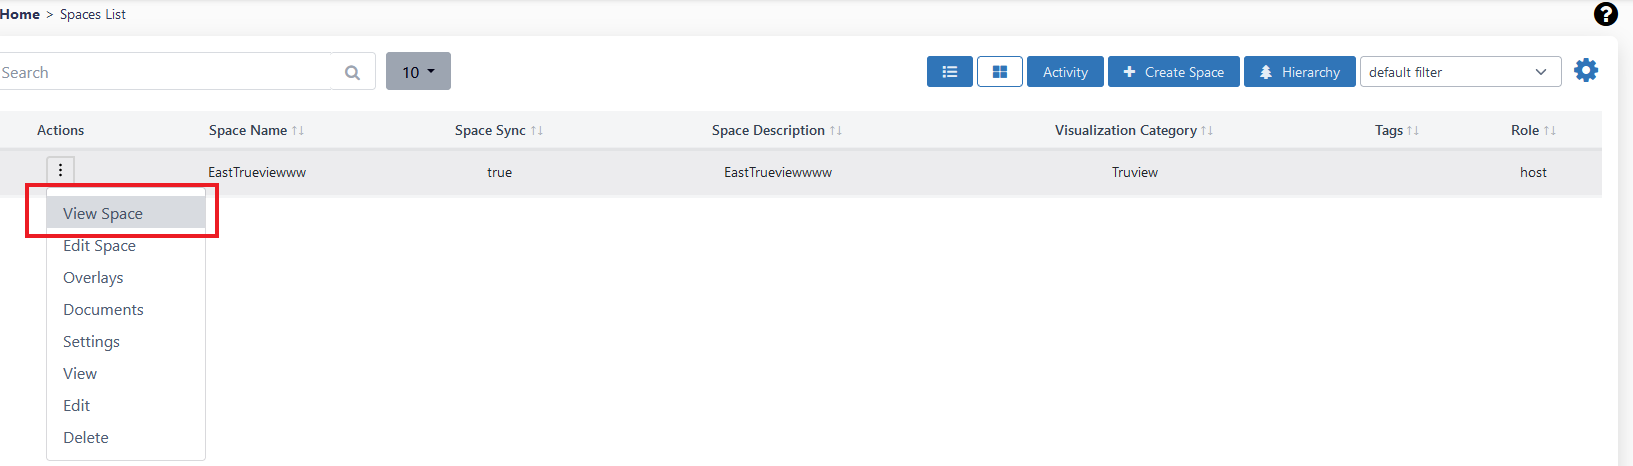Go to Home breadcrumb link

(20, 14)
